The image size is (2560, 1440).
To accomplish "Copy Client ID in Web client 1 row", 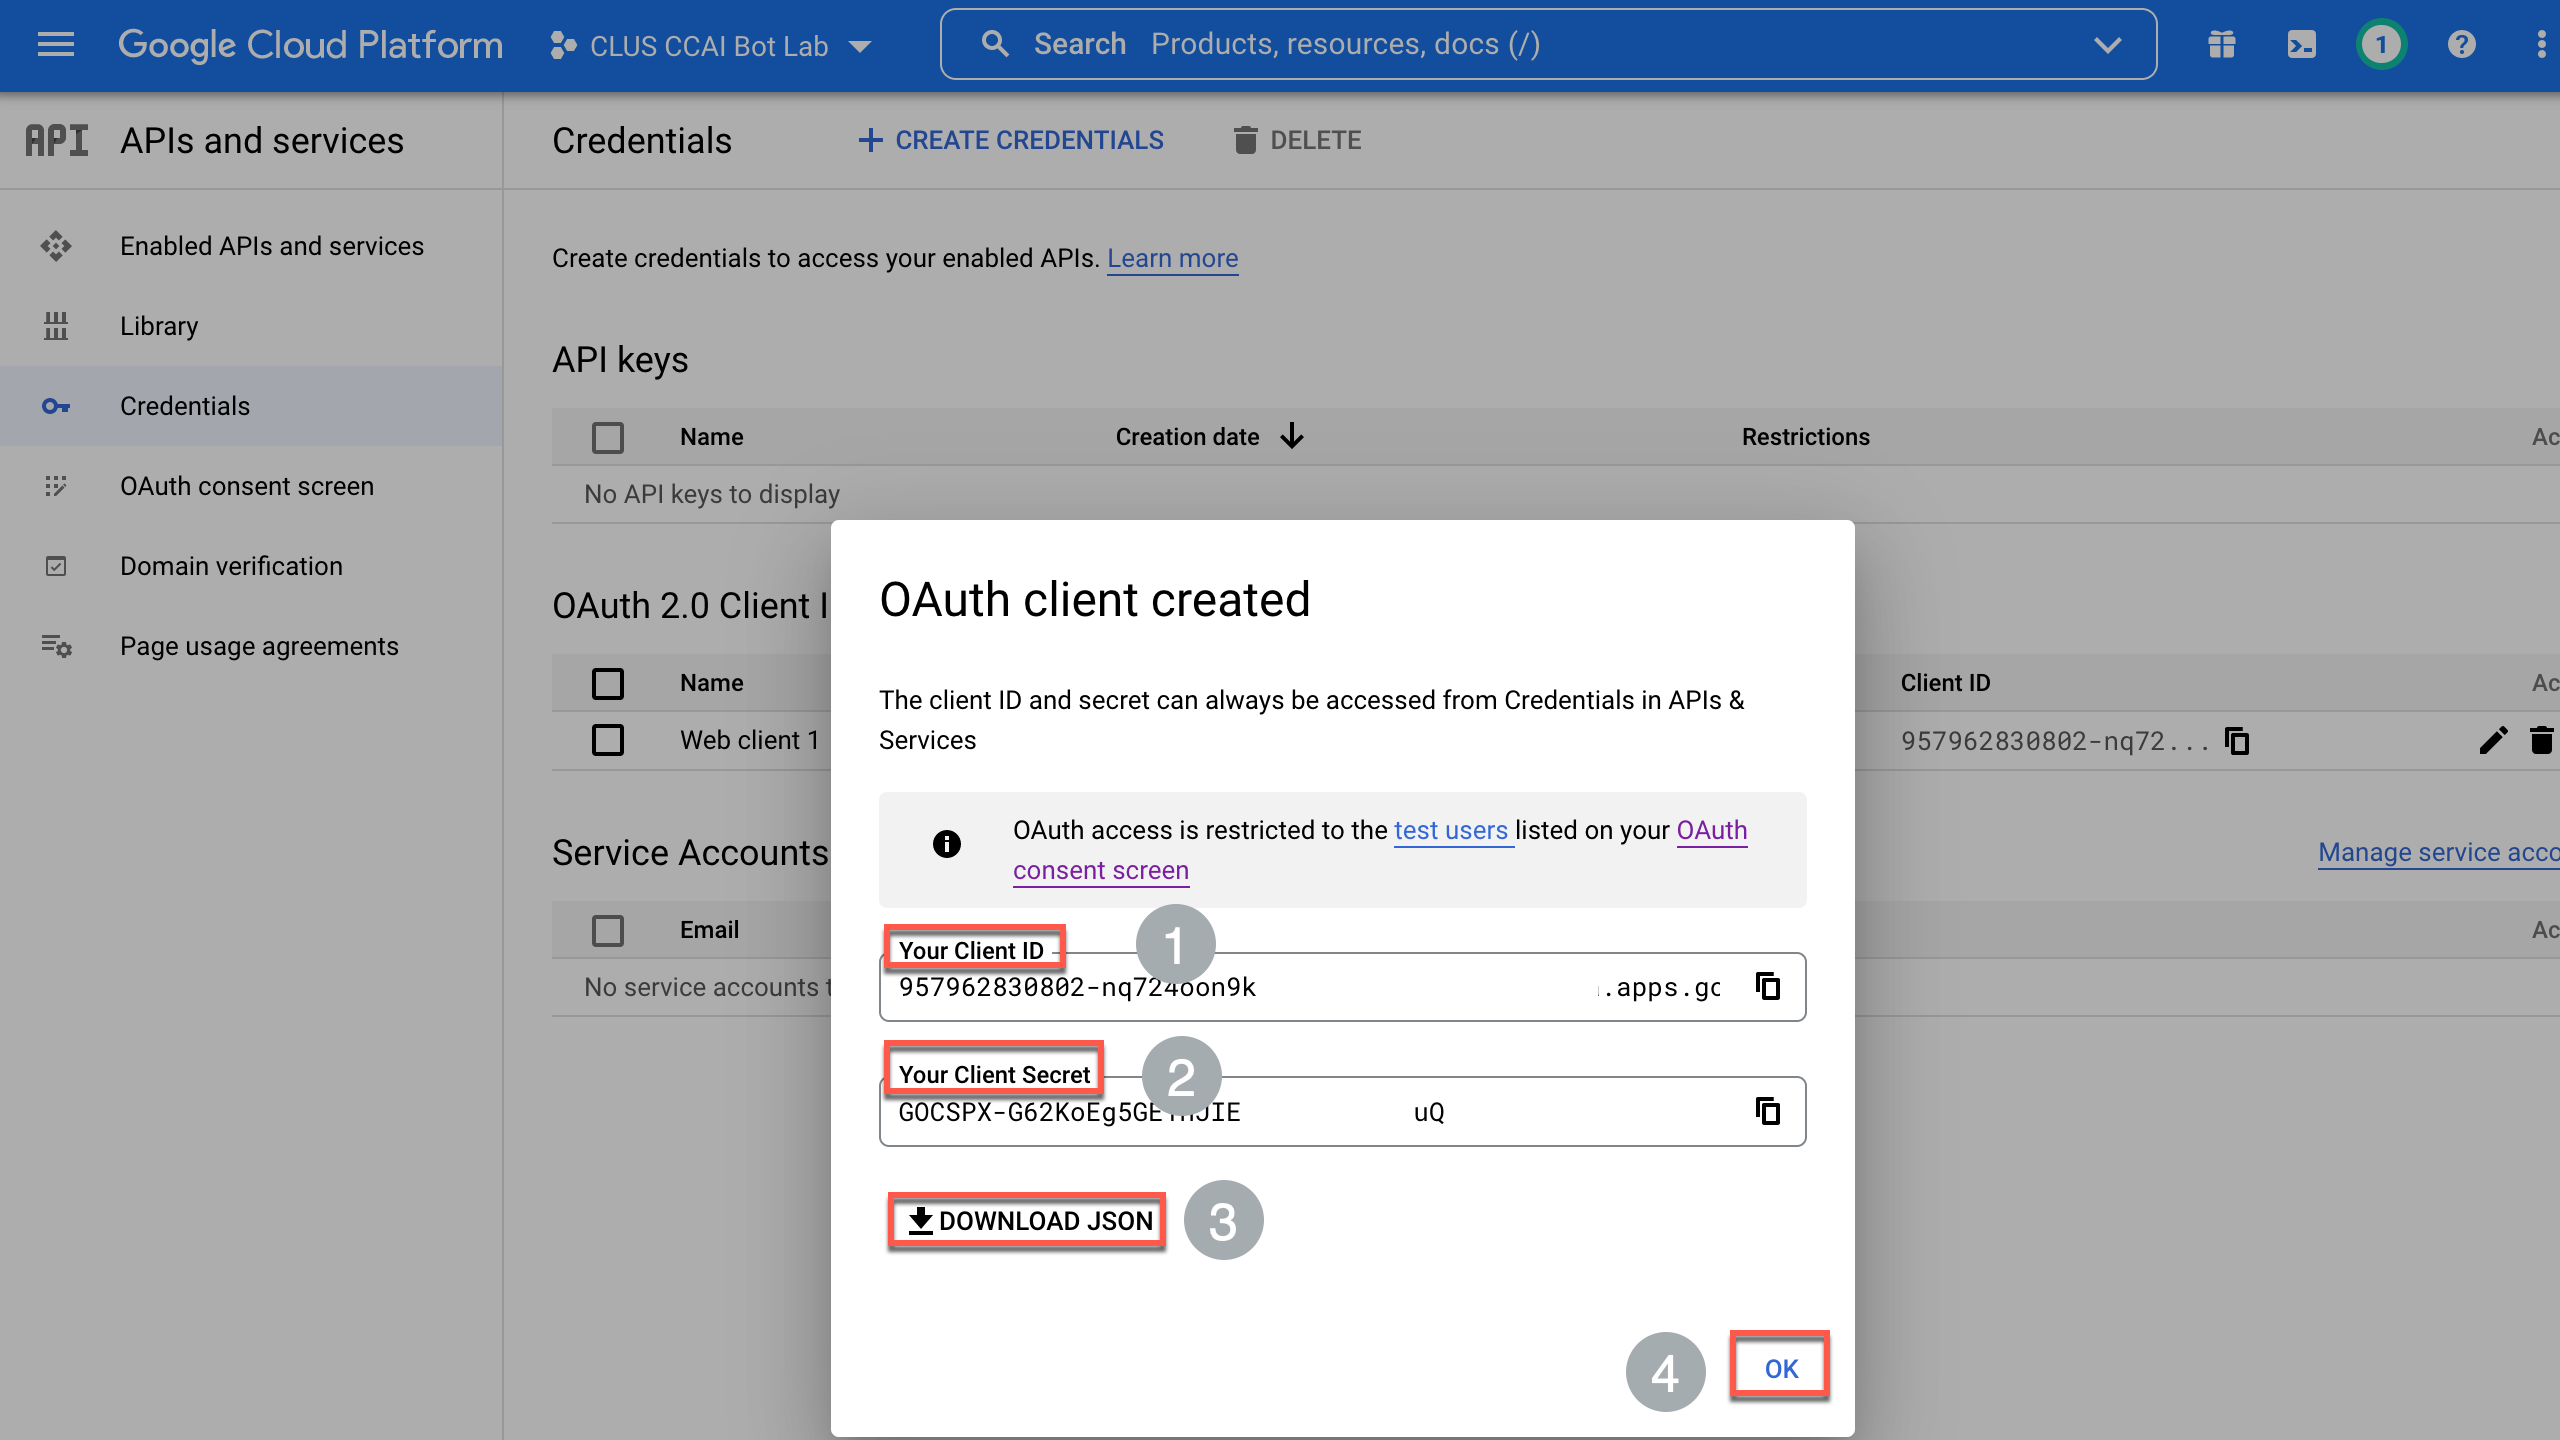I will (x=2238, y=741).
